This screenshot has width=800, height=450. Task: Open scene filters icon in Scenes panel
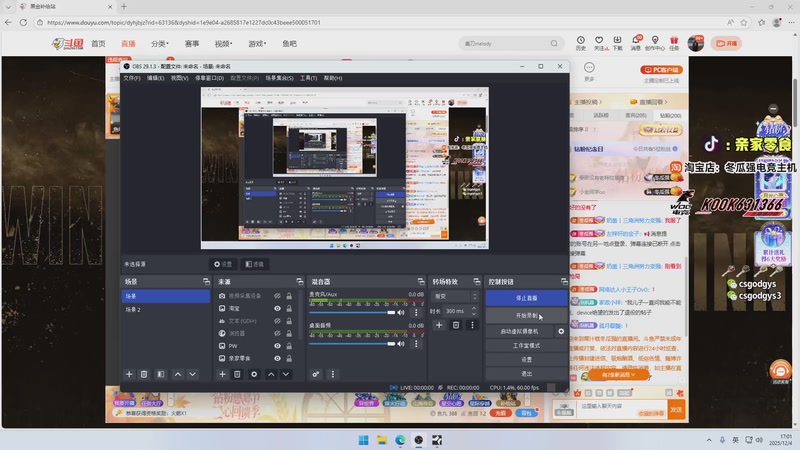(x=161, y=374)
